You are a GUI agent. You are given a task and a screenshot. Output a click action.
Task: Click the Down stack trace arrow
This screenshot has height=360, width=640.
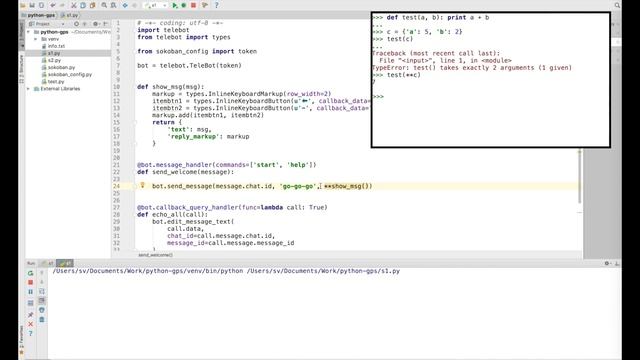click(x=42, y=282)
